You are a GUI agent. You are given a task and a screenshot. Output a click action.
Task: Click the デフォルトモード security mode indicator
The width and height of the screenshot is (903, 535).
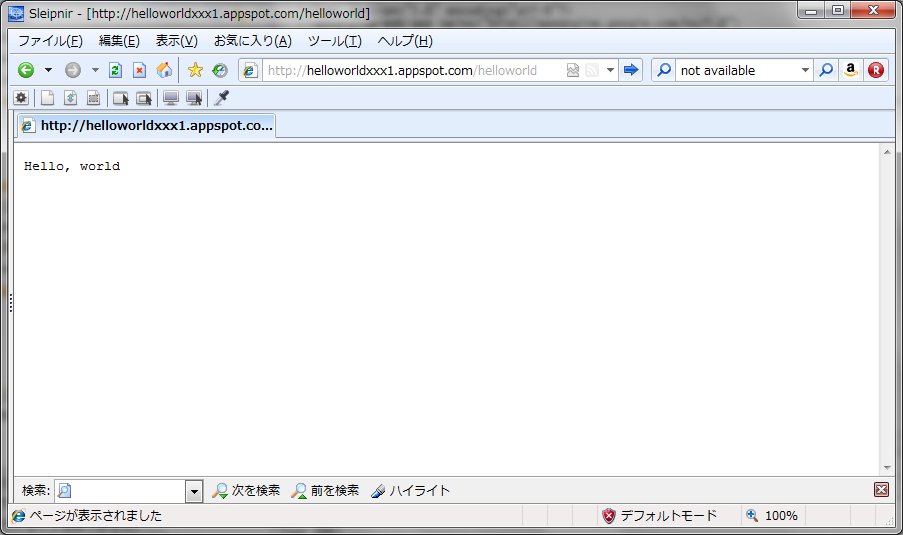[x=659, y=515]
